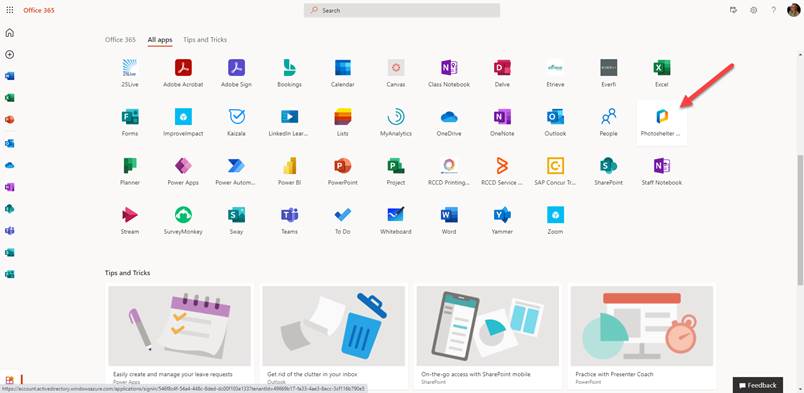Open the Sway app tile
This screenshot has width=804, height=393.
pyautogui.click(x=236, y=221)
